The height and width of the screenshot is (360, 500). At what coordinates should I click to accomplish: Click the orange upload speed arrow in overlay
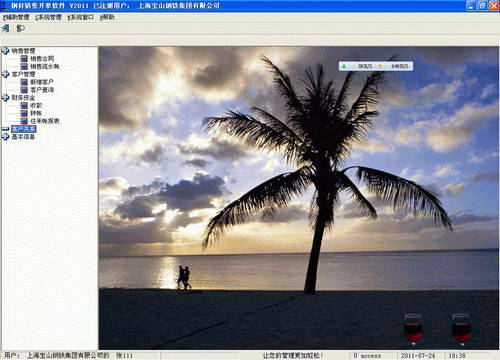tap(379, 66)
